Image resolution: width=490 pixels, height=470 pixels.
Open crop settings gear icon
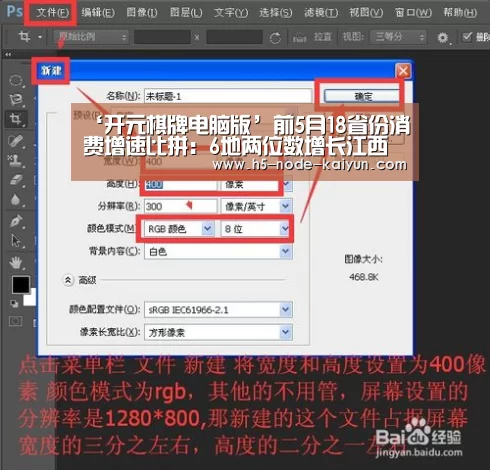pos(443,38)
